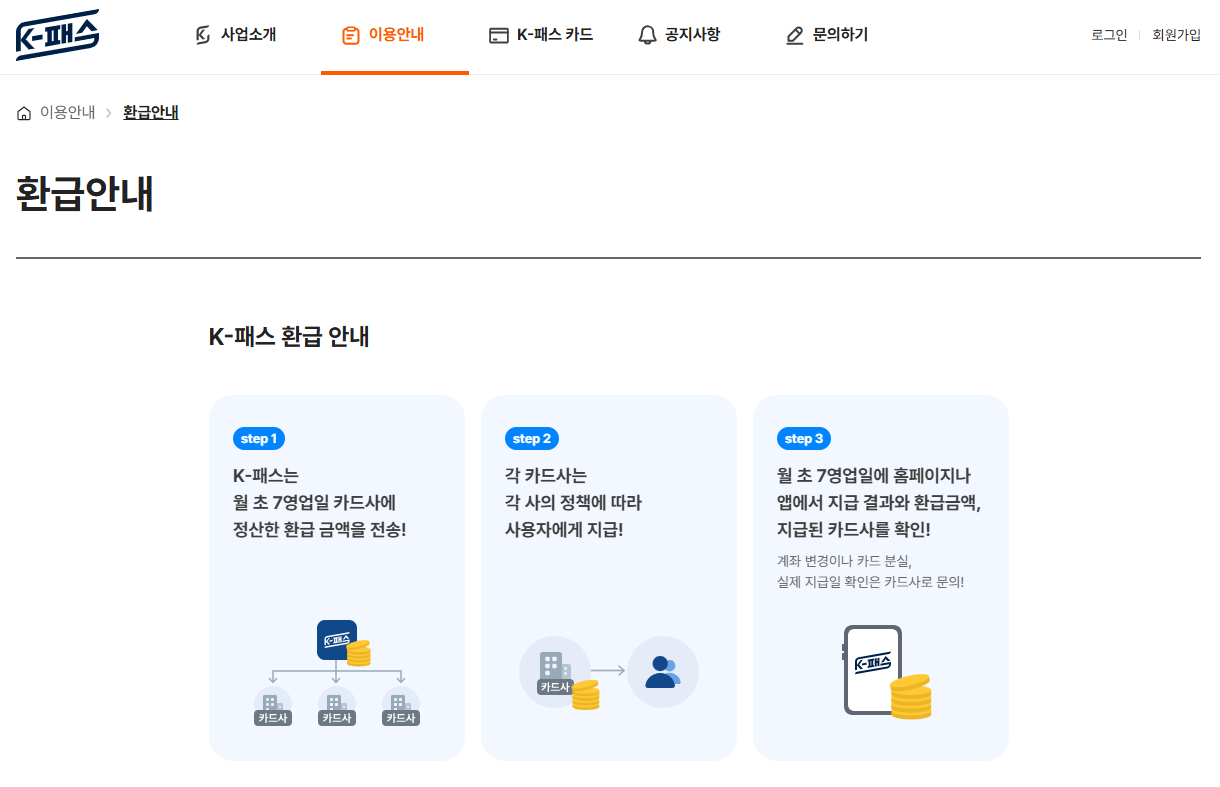Click 환급안내 breadcrumb link

151,112
